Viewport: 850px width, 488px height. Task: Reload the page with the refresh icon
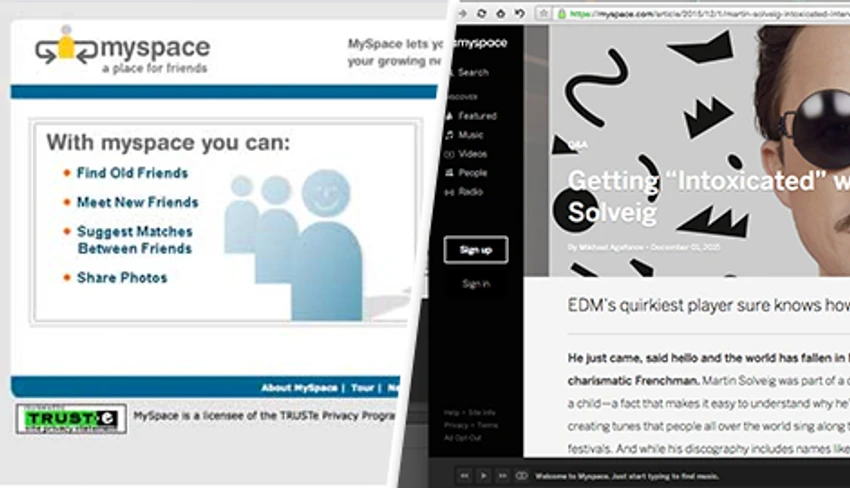481,14
